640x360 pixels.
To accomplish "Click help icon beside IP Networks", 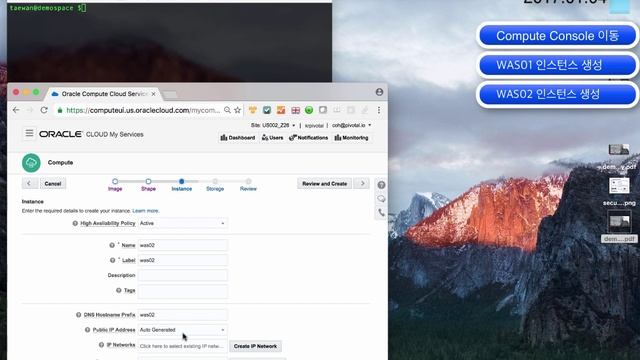I will (x=101, y=345).
